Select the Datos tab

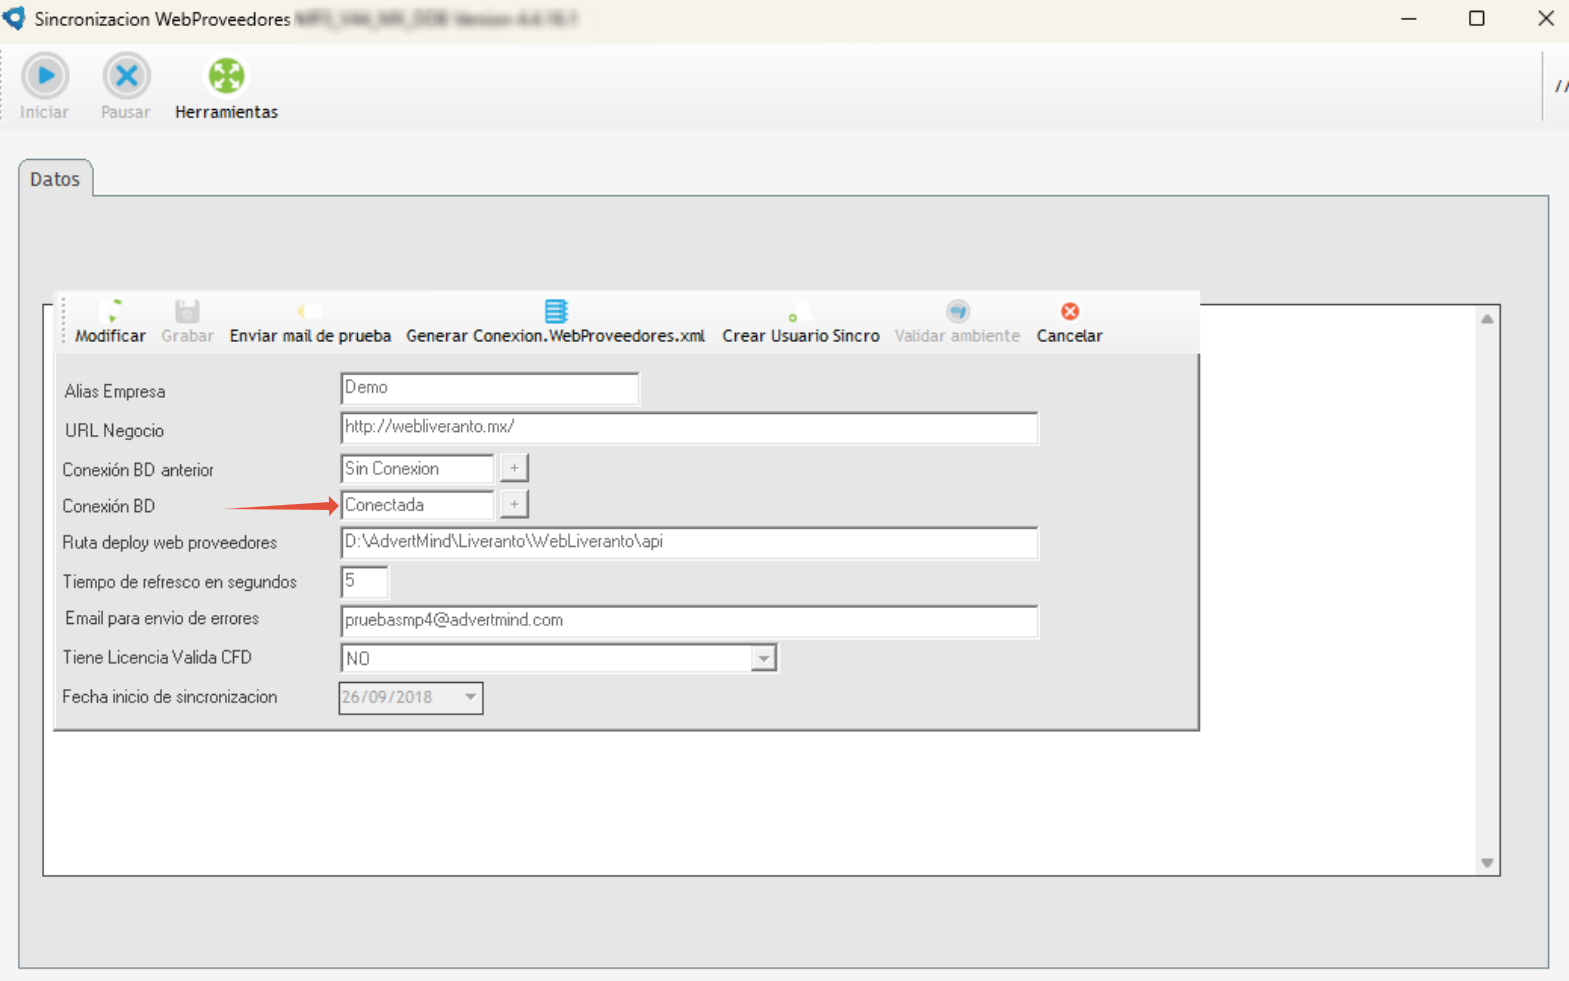[x=55, y=179]
